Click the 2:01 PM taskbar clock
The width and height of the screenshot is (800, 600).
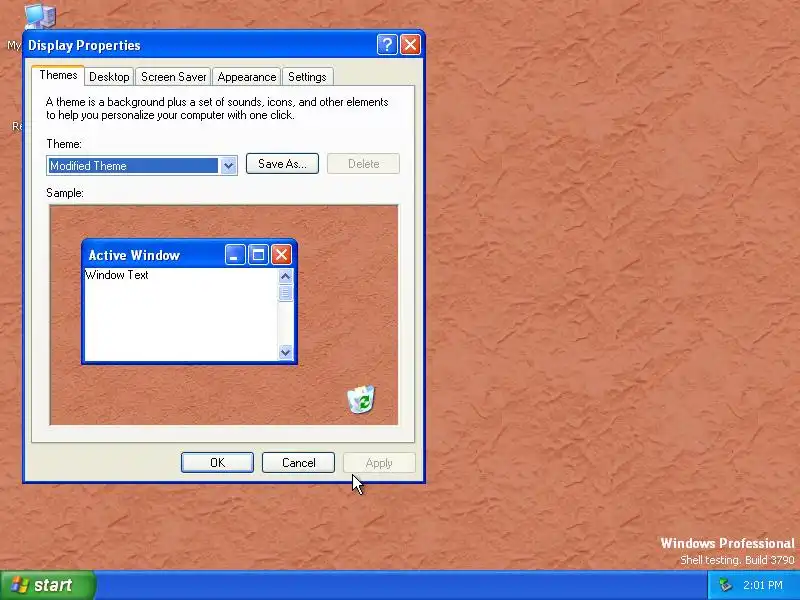(763, 585)
